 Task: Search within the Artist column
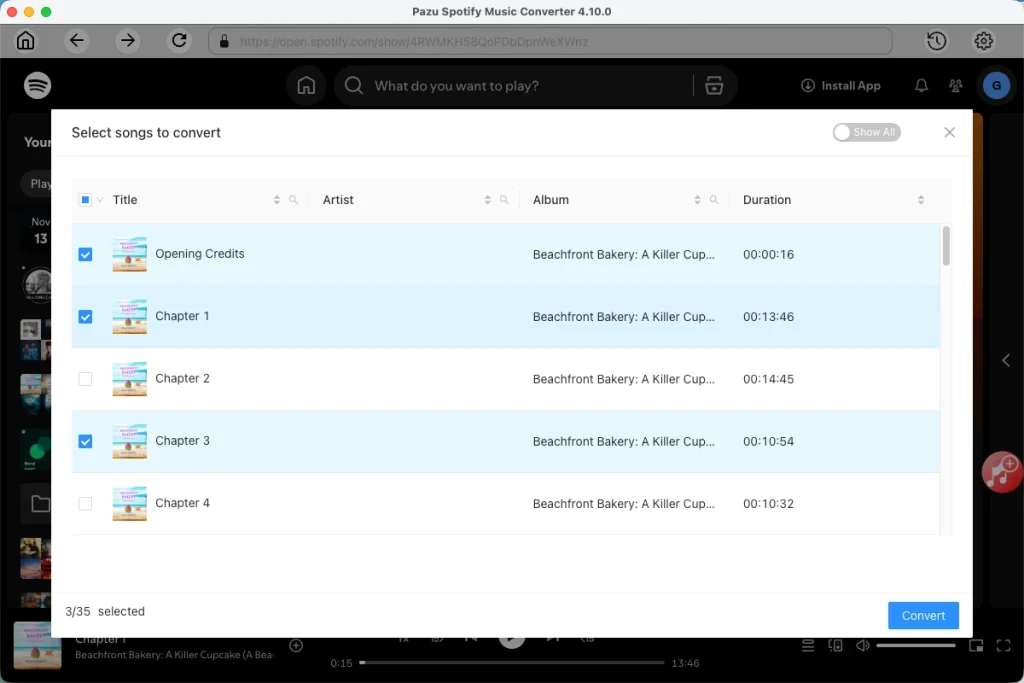click(504, 200)
